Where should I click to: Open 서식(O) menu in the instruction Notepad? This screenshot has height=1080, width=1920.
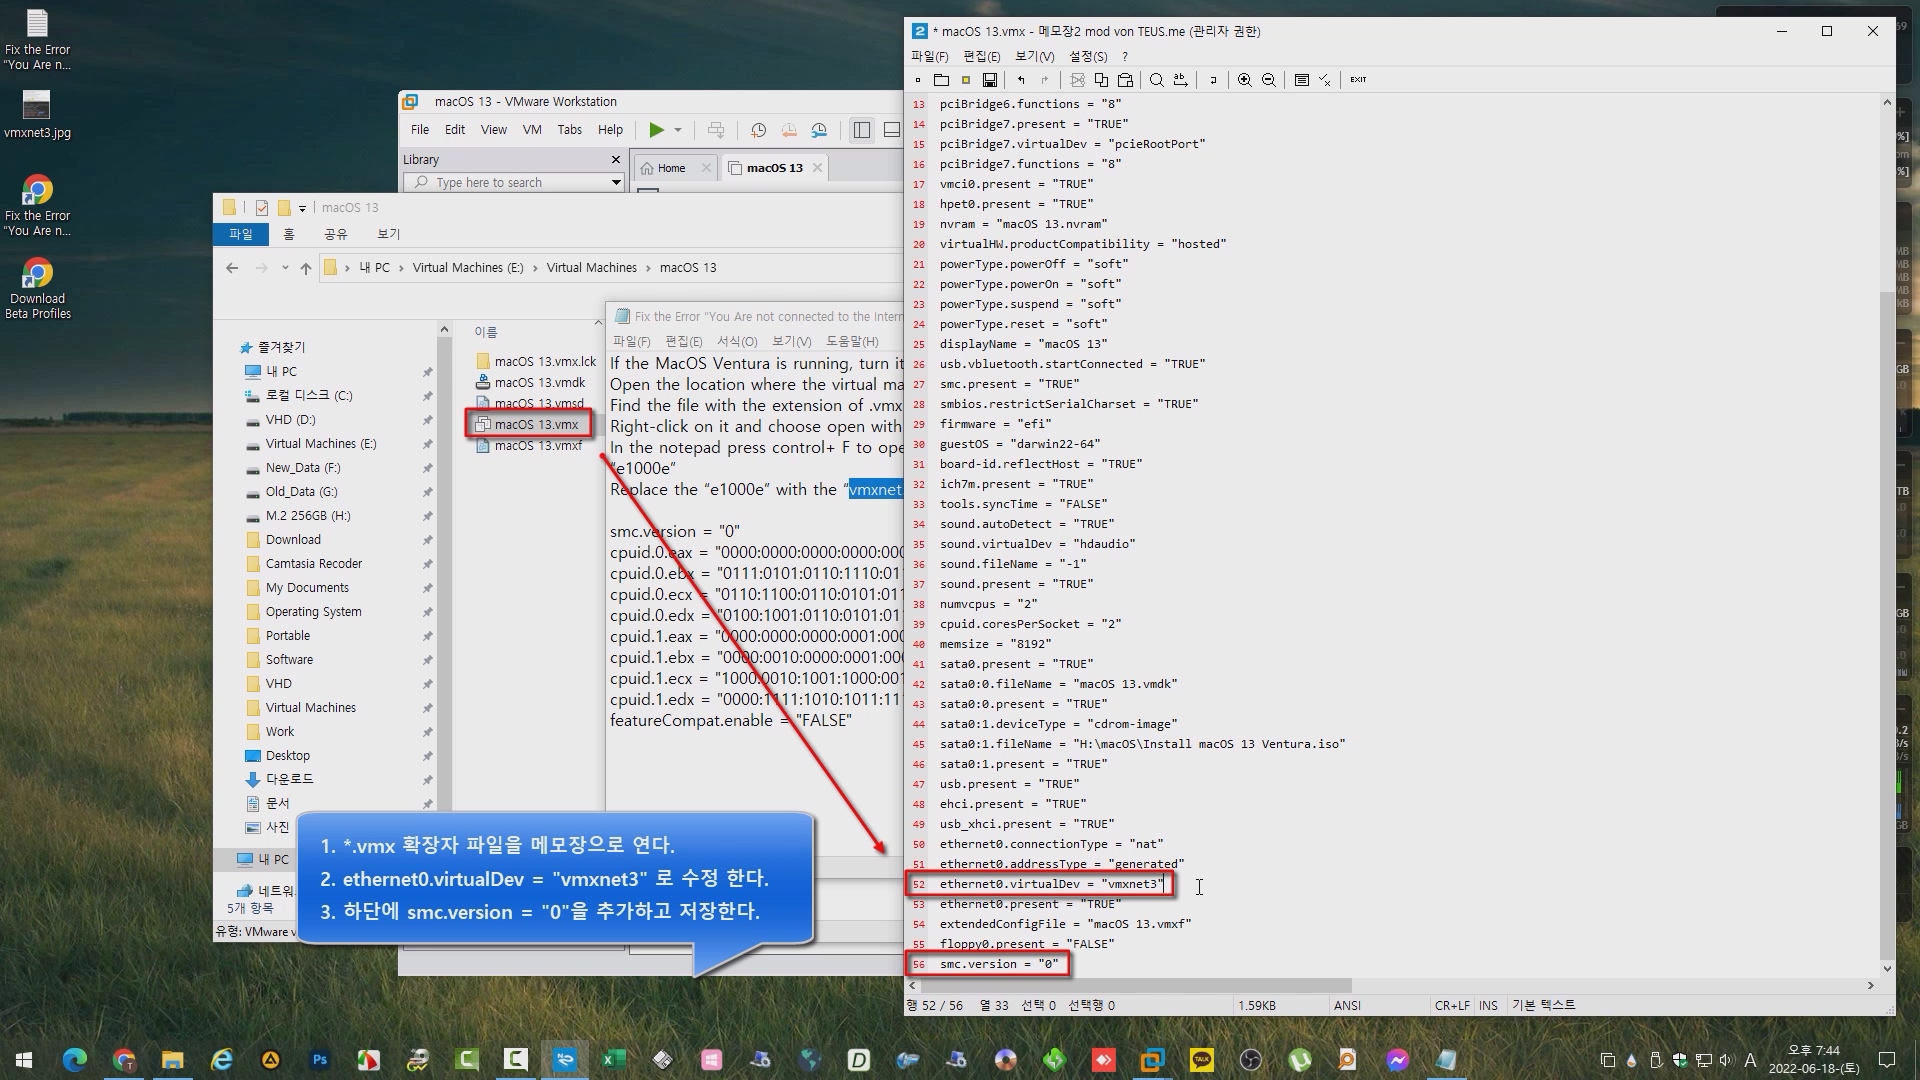[x=737, y=342]
